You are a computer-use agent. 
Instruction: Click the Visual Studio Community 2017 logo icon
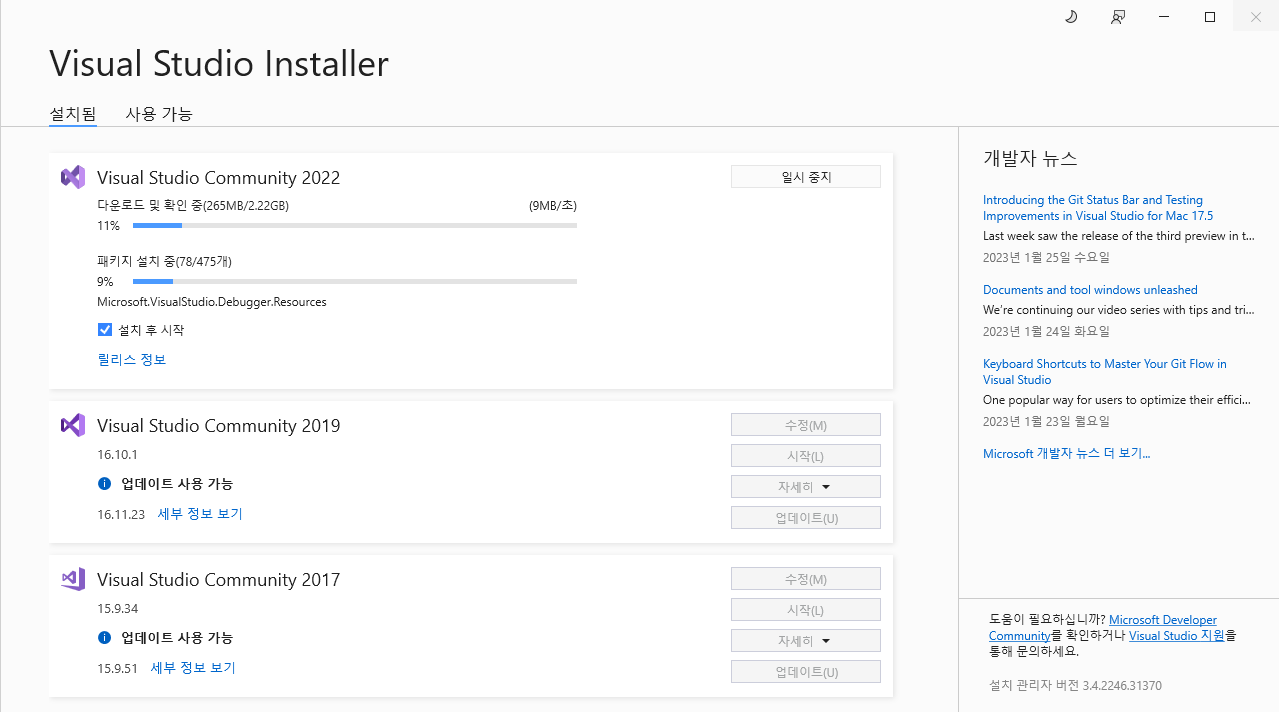72,580
